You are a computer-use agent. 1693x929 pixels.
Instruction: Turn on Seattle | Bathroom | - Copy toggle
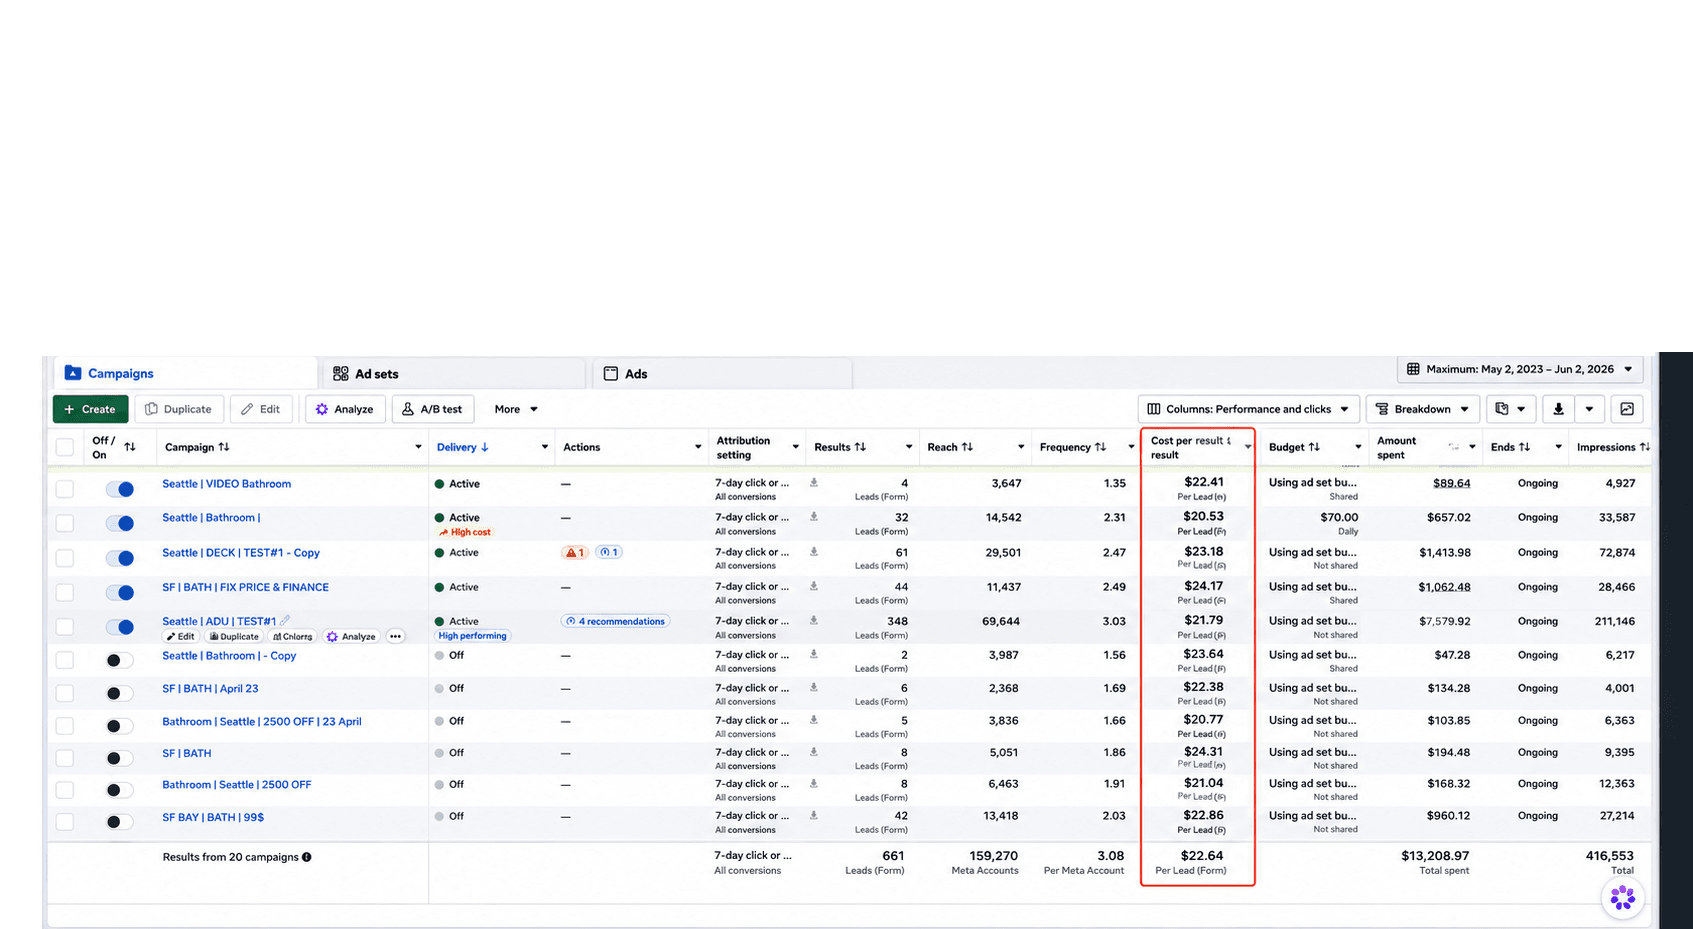click(x=119, y=660)
